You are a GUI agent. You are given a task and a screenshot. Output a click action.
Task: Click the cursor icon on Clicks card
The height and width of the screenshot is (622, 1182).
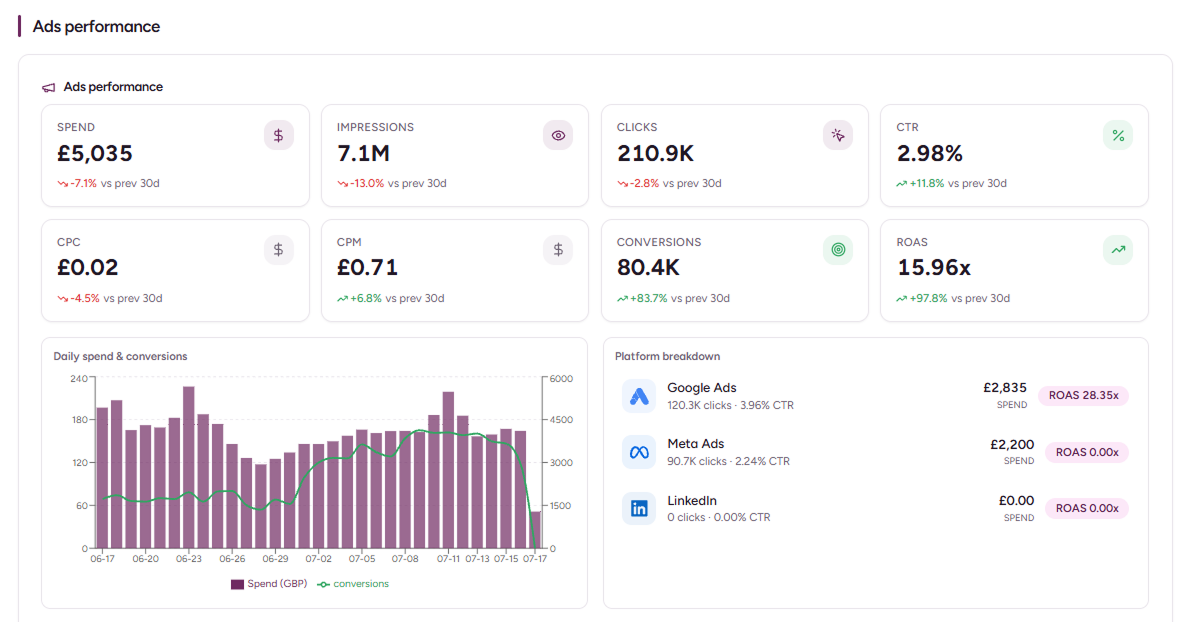click(x=838, y=136)
